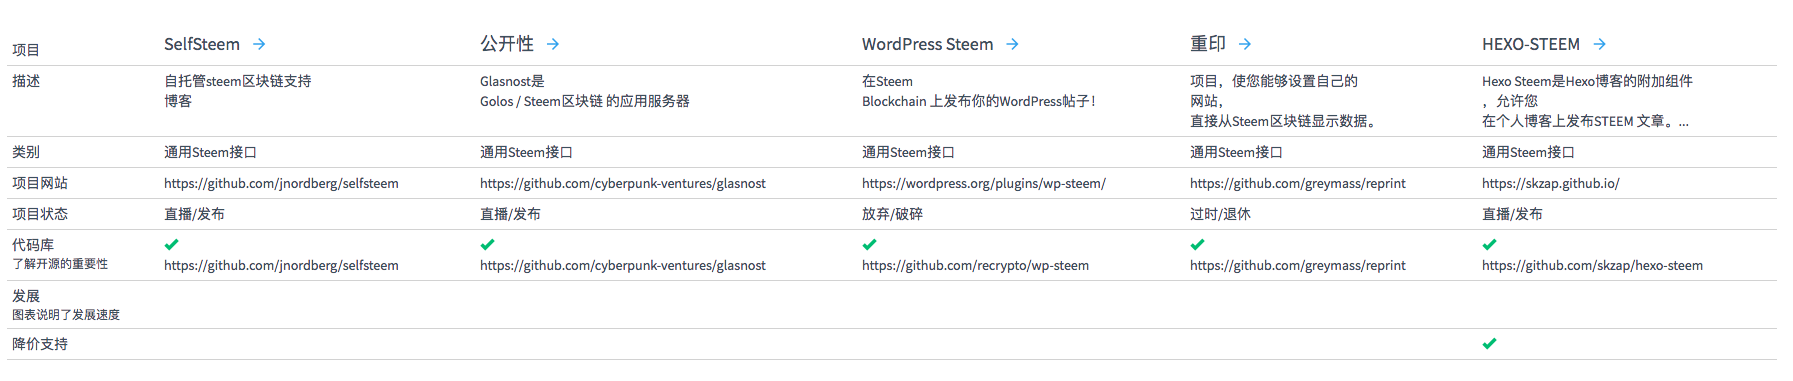Open cyberpunk-ventures/glasnost code repository link
1793x381 pixels.
click(x=623, y=266)
